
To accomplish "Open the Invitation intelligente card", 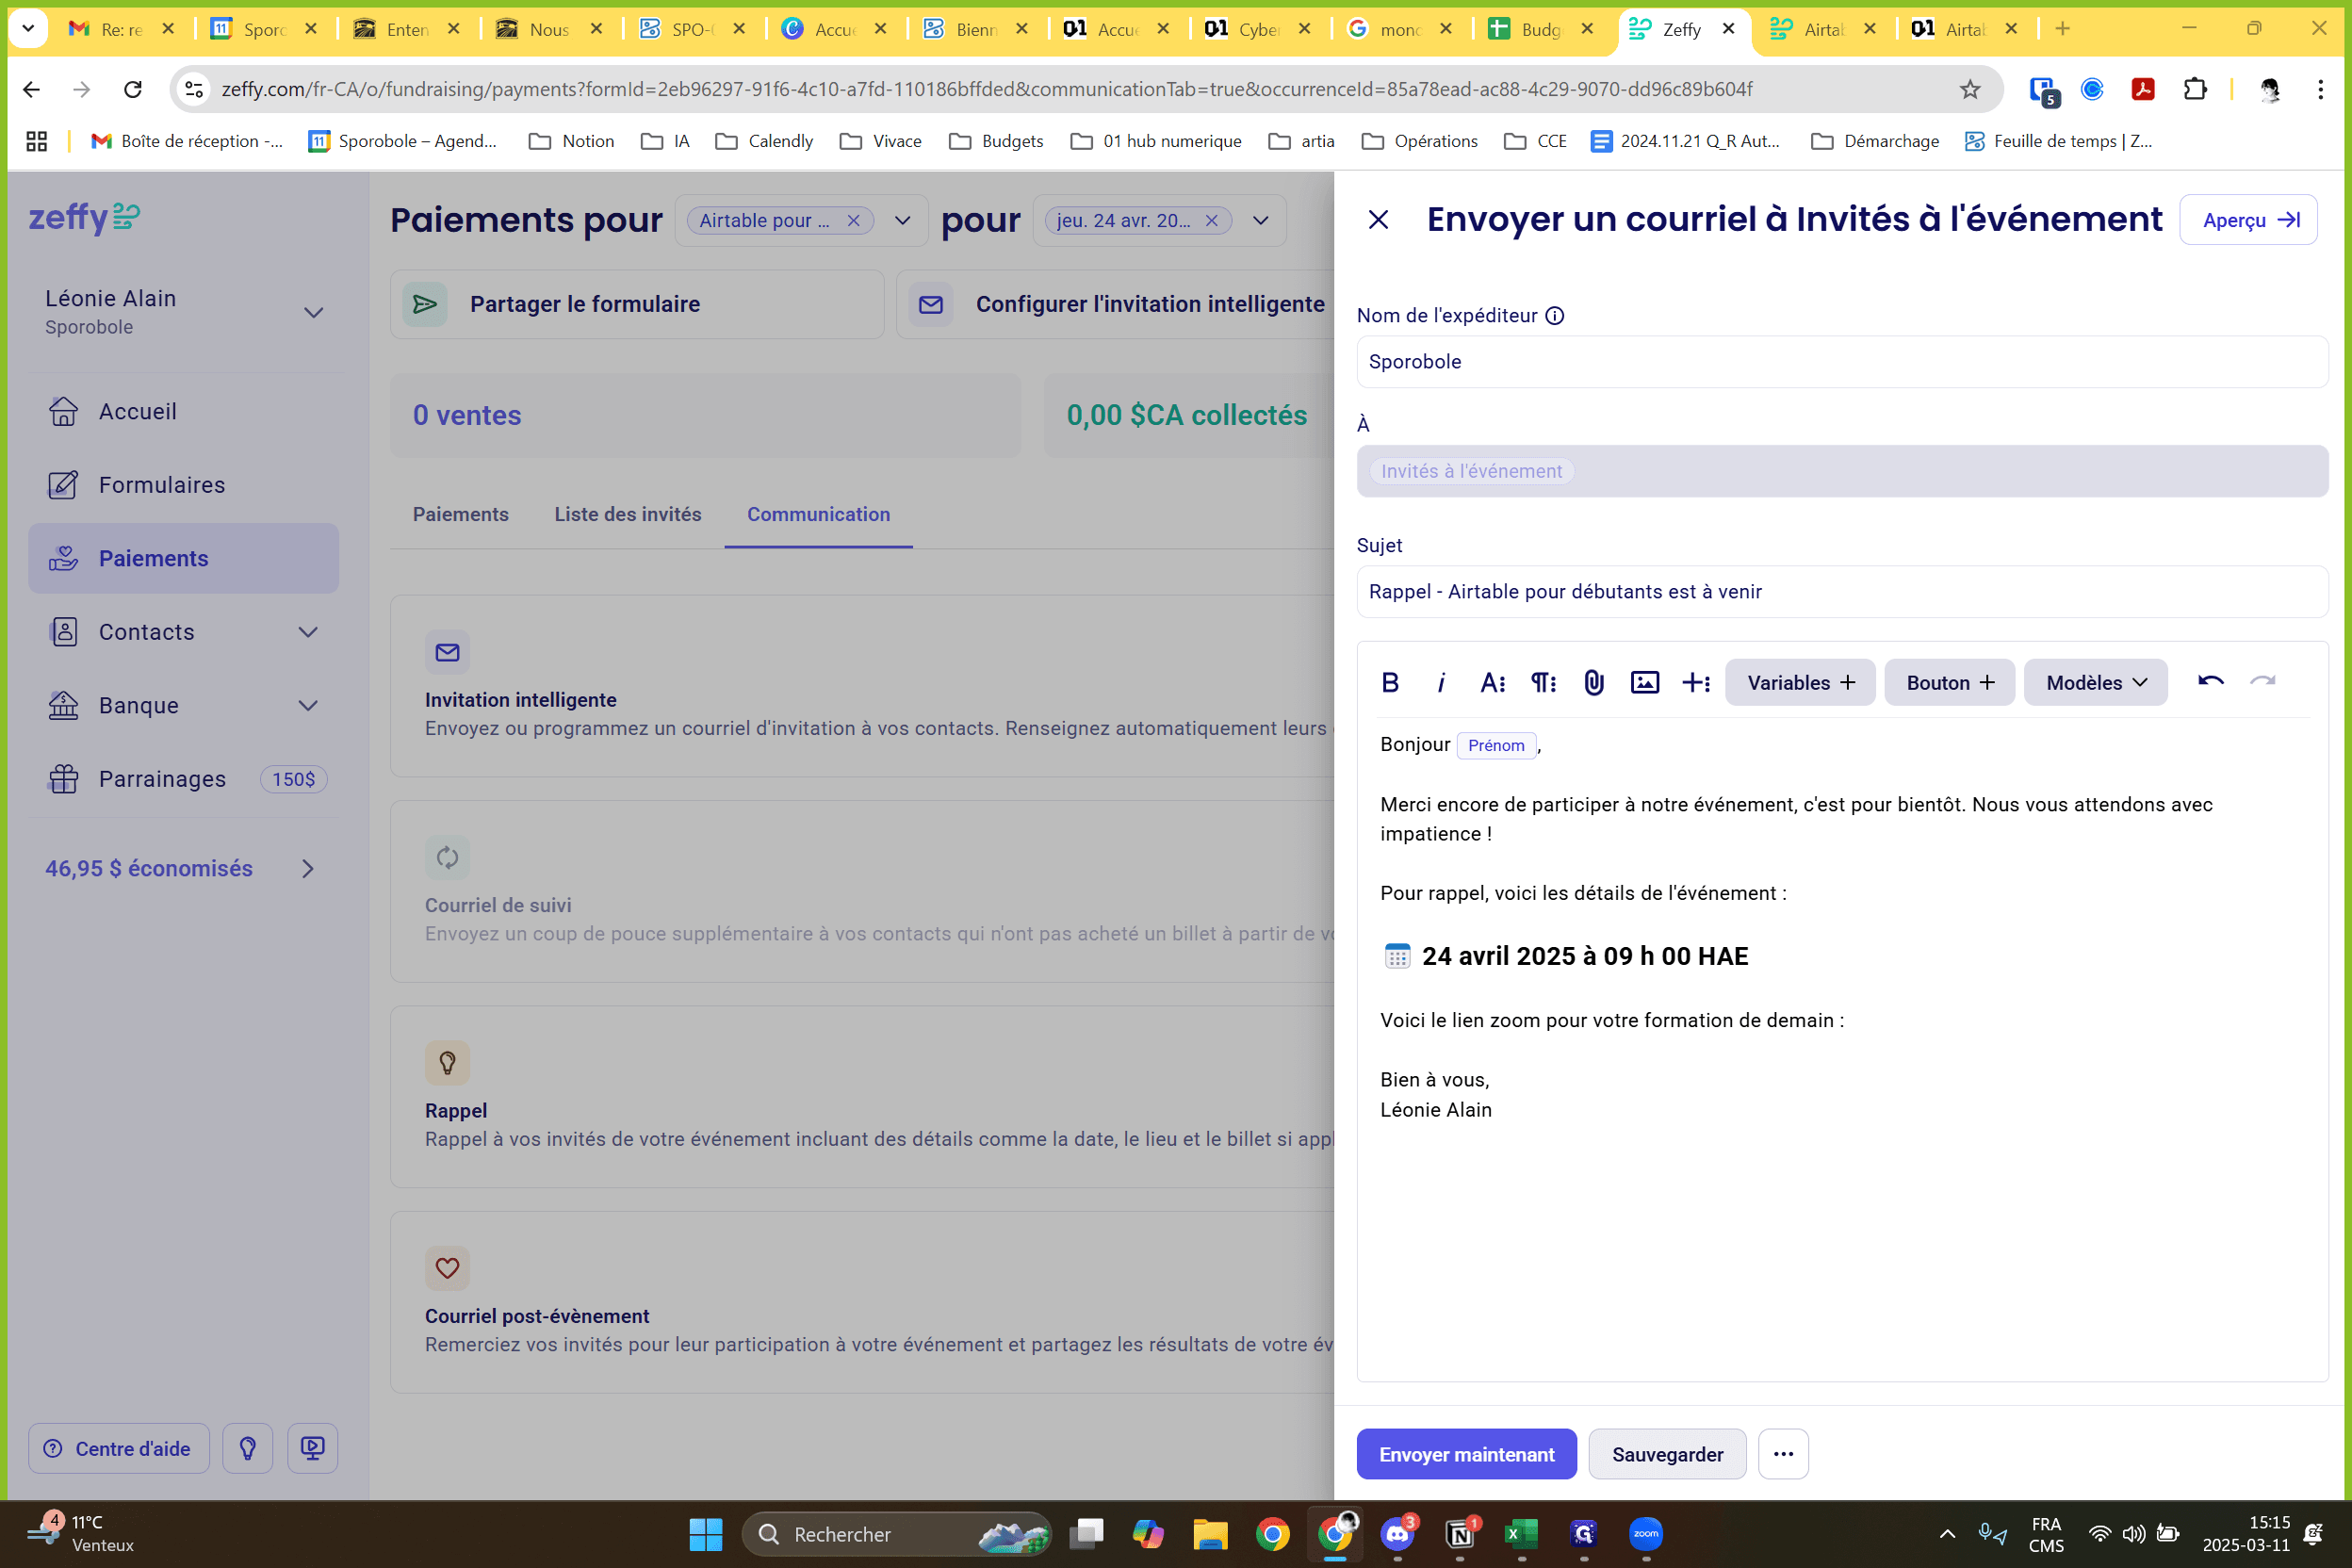I will point(862,686).
